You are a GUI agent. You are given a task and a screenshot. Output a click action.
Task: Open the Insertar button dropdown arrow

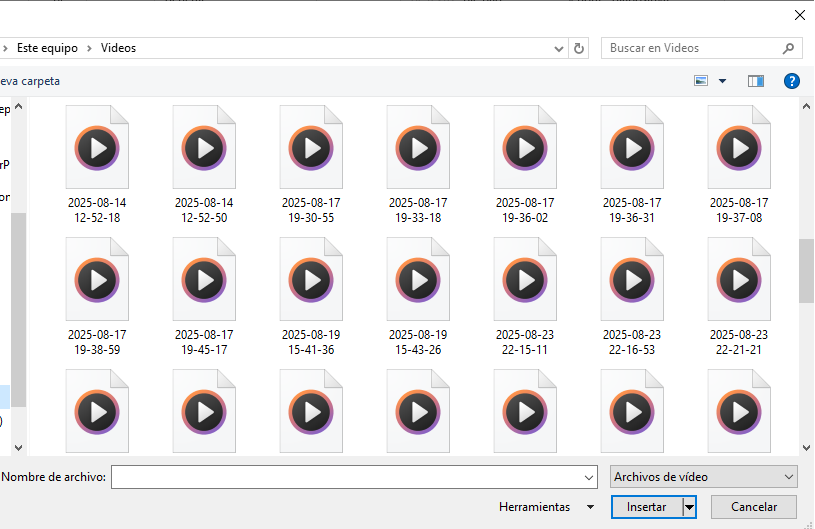click(689, 507)
